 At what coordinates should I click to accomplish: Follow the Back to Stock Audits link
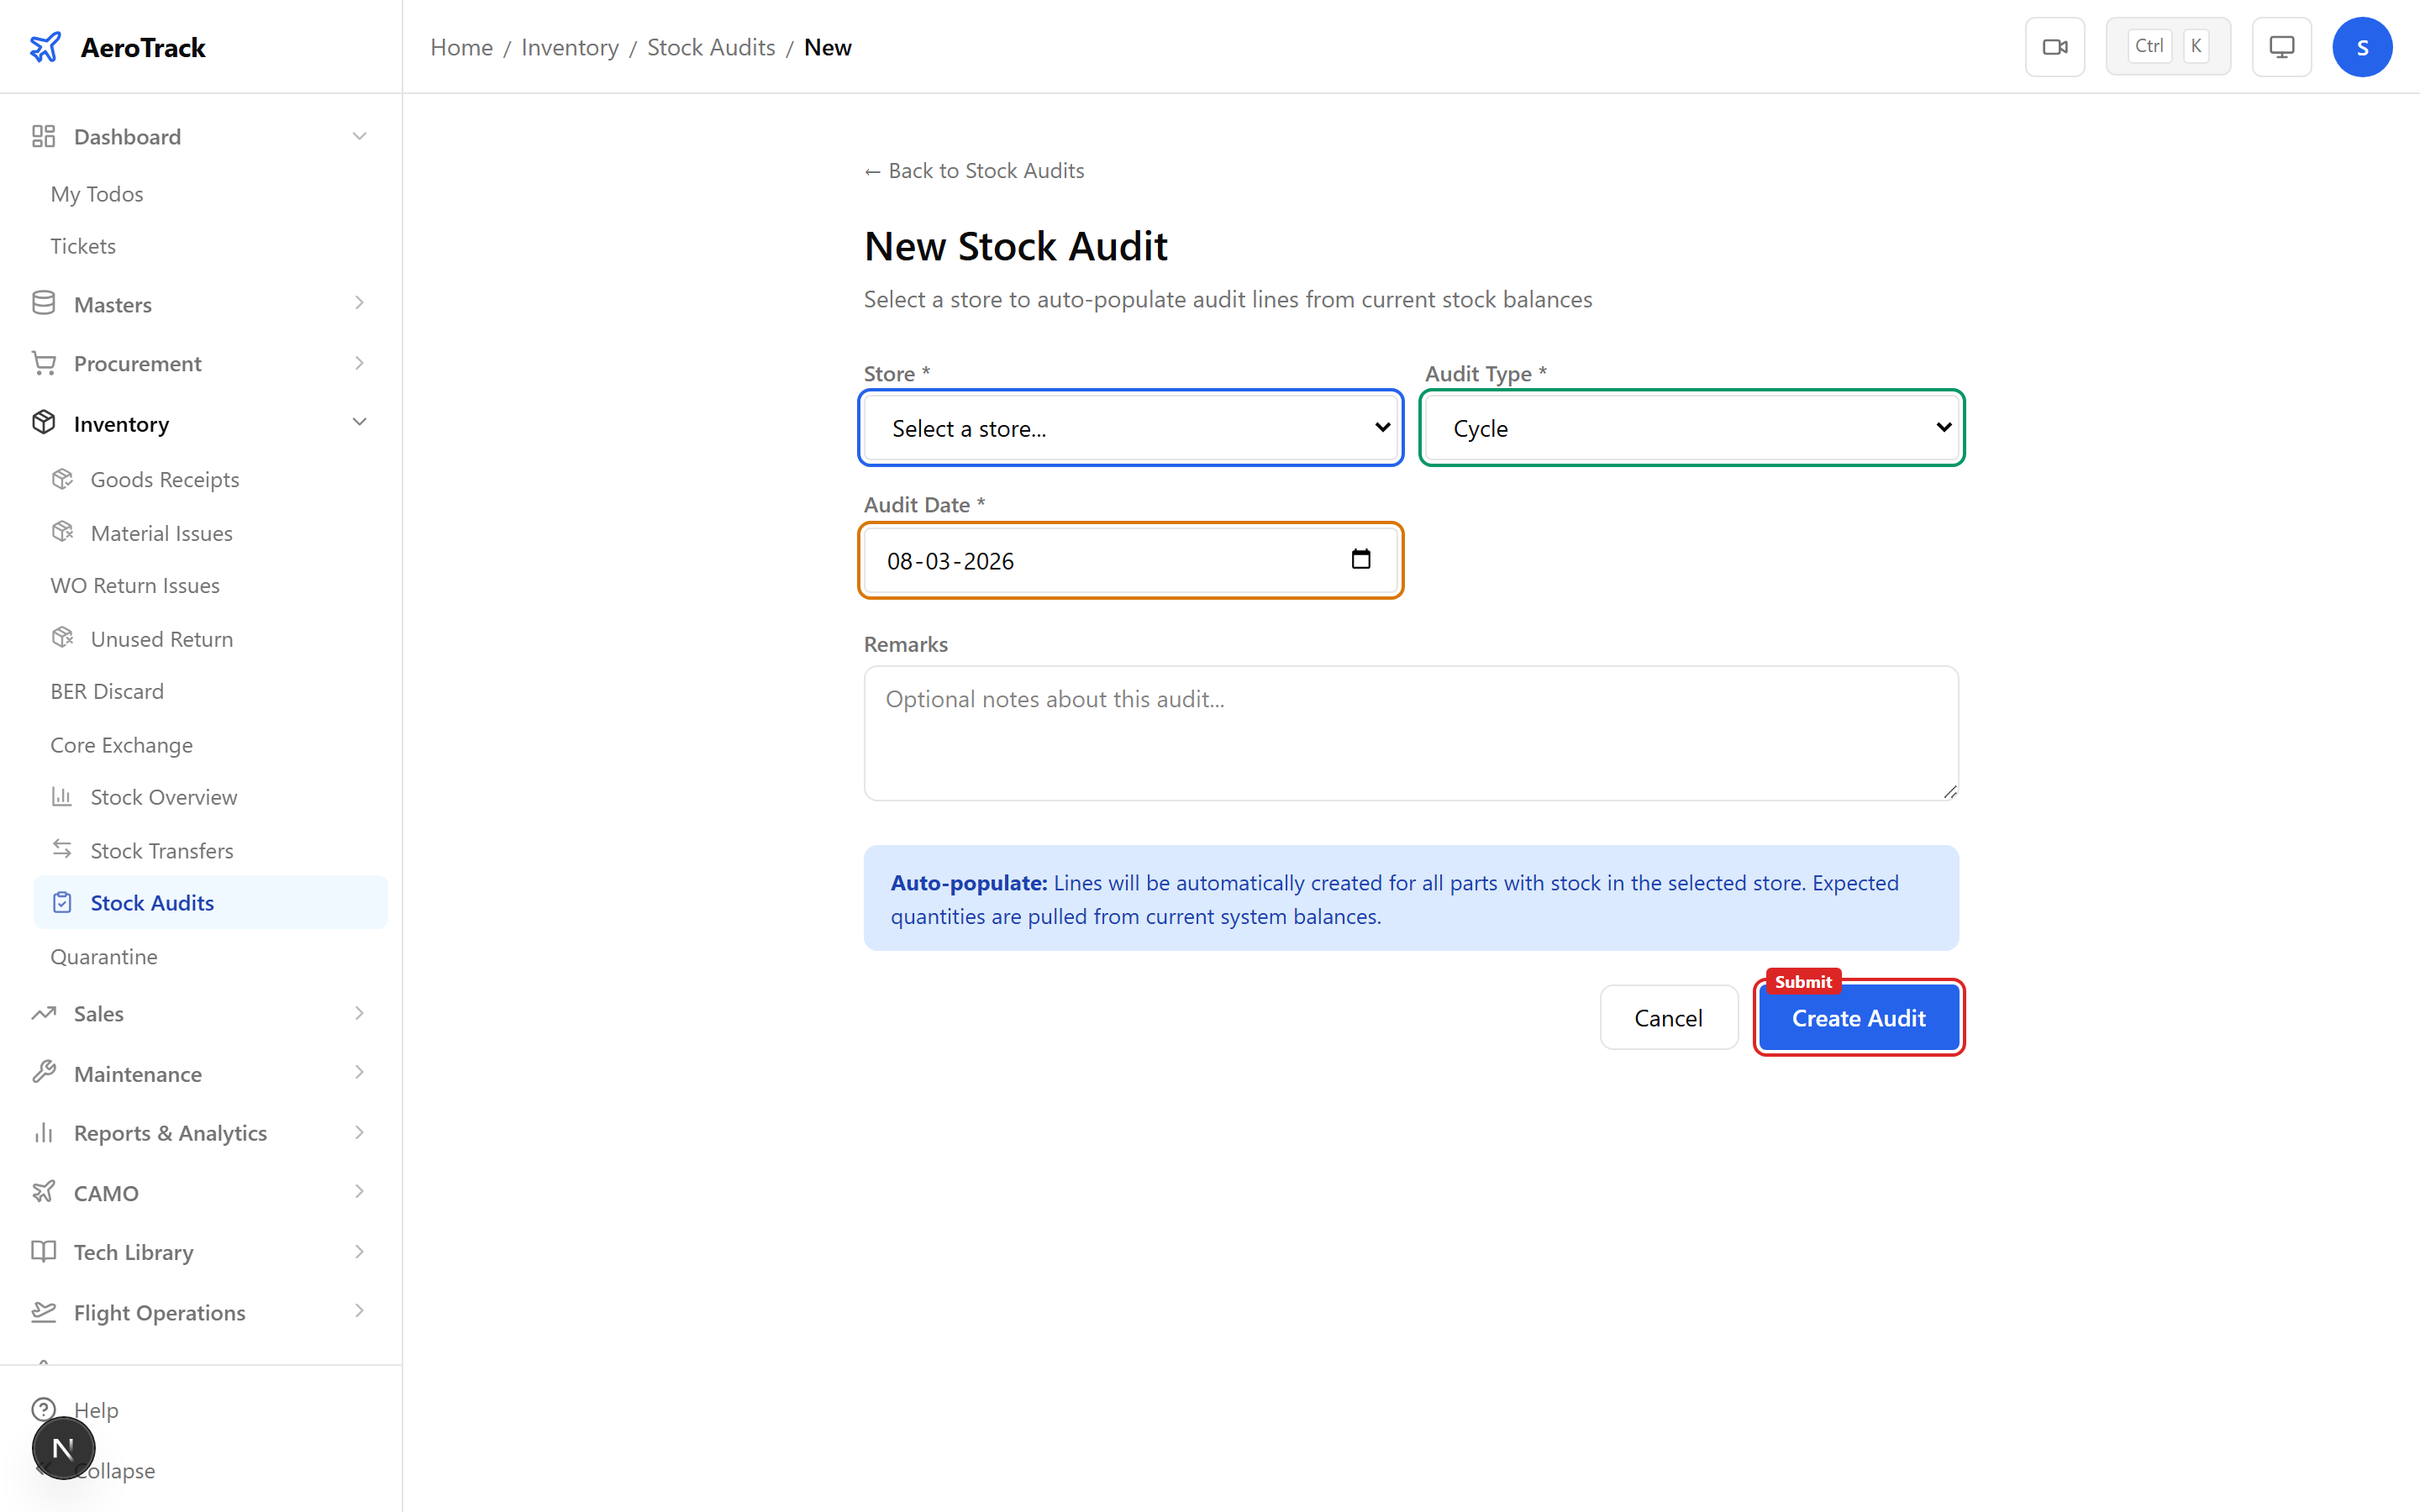click(973, 170)
